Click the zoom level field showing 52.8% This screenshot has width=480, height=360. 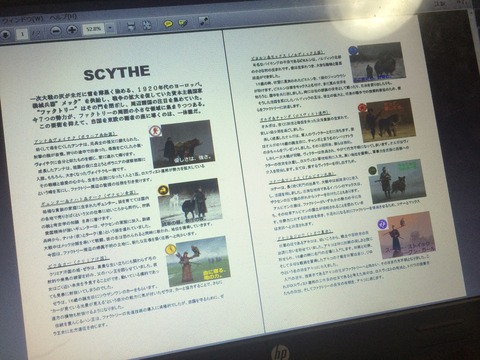point(94,29)
